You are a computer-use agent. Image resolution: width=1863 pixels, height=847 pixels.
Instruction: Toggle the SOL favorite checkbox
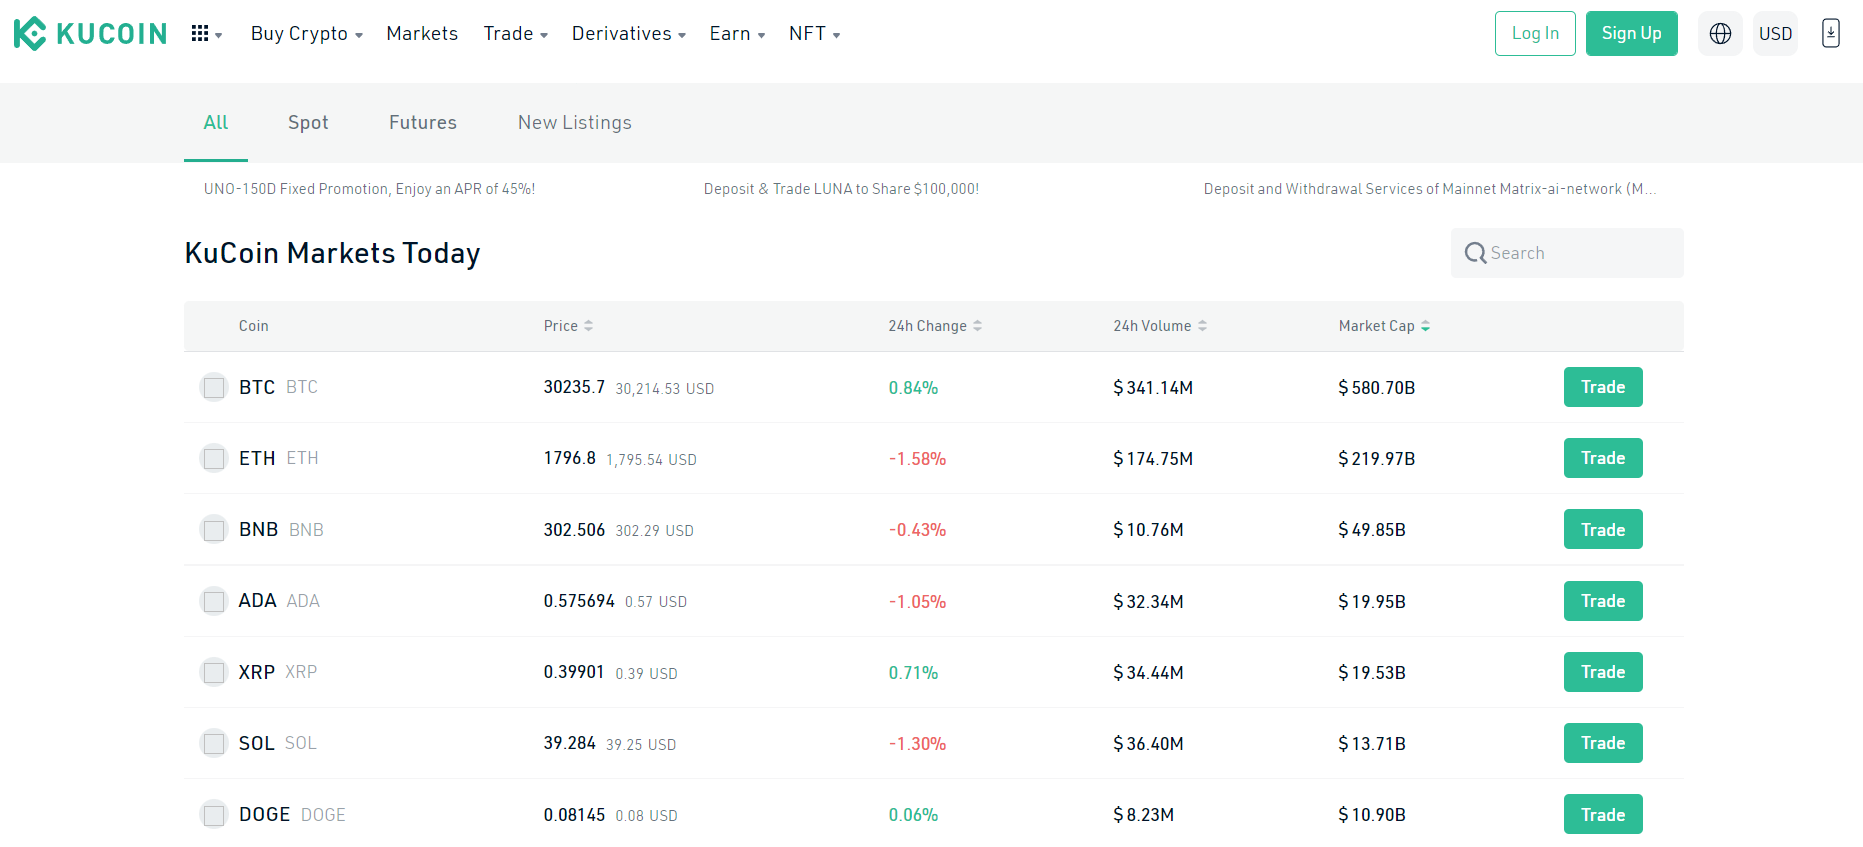coord(214,743)
